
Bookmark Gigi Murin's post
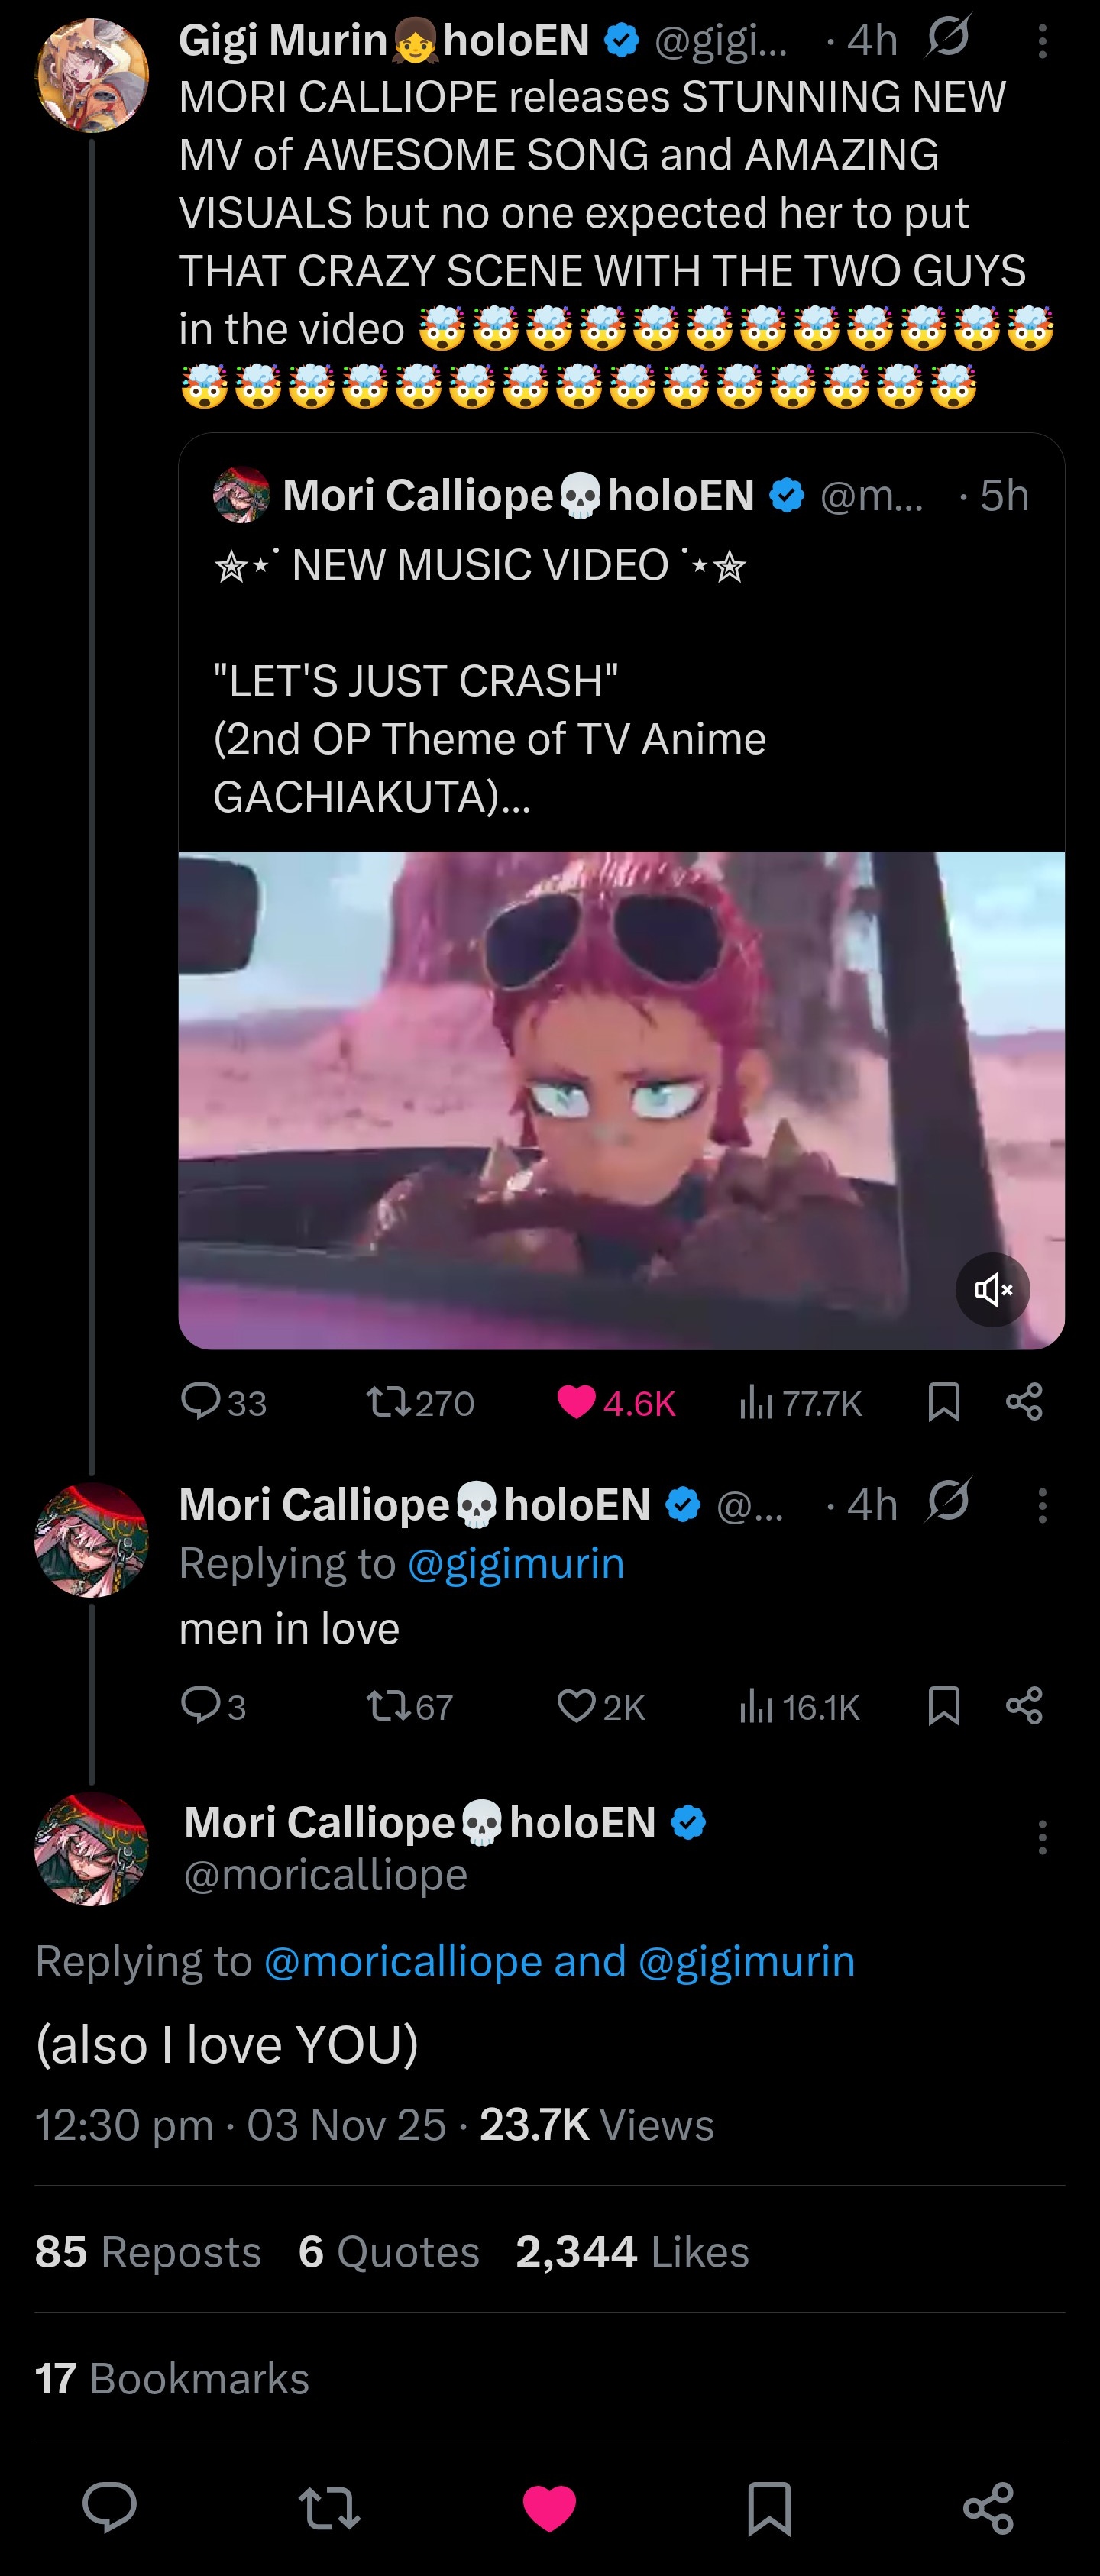pyautogui.click(x=944, y=1402)
